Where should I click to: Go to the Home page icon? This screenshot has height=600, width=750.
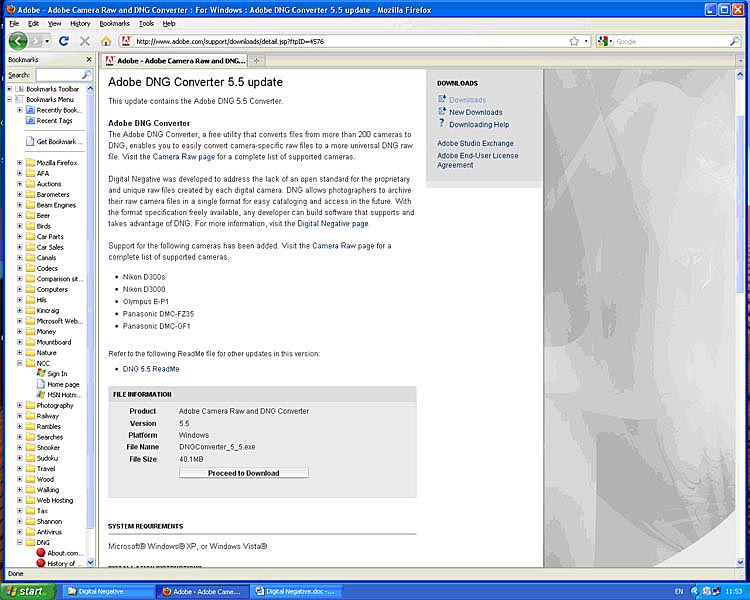(106, 41)
